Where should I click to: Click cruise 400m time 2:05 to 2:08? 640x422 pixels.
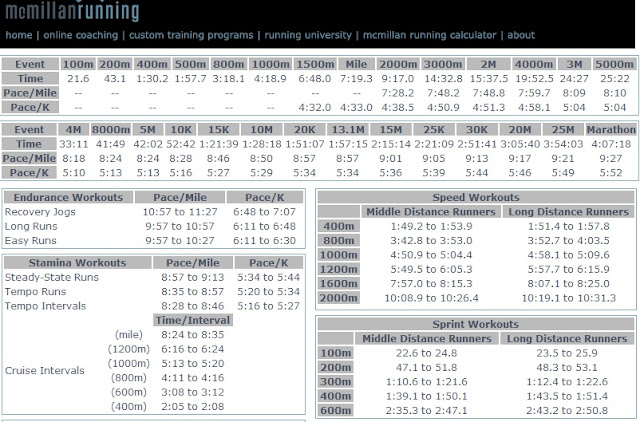[193, 406]
